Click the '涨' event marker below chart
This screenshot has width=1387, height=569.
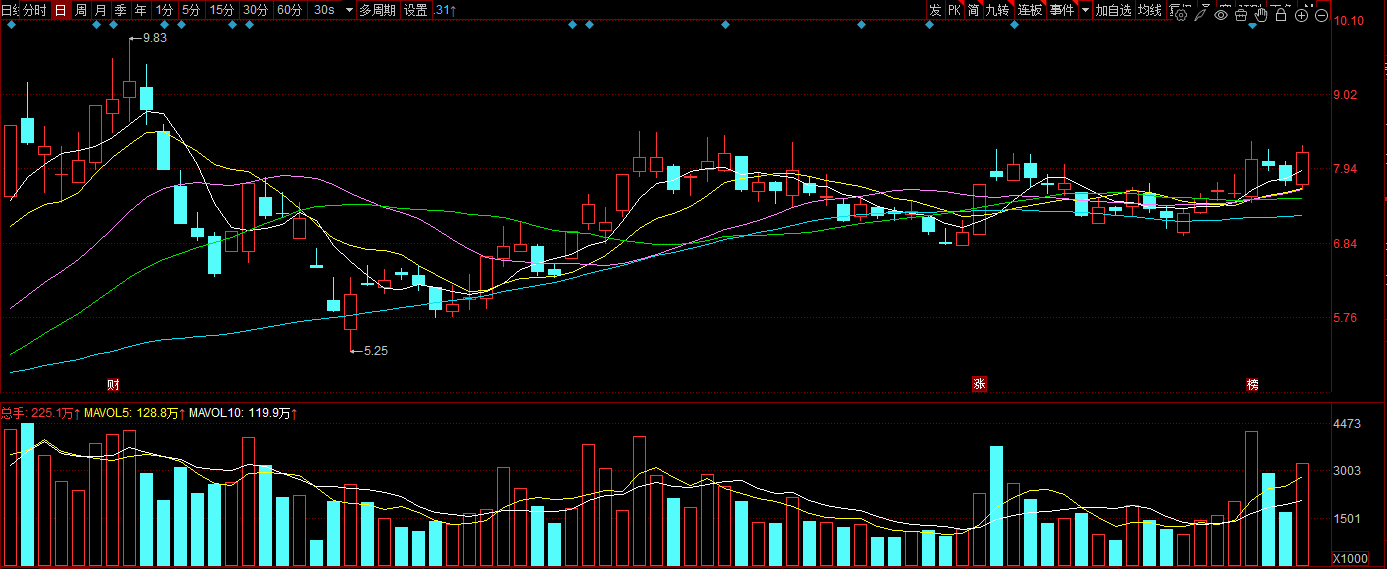(x=979, y=384)
